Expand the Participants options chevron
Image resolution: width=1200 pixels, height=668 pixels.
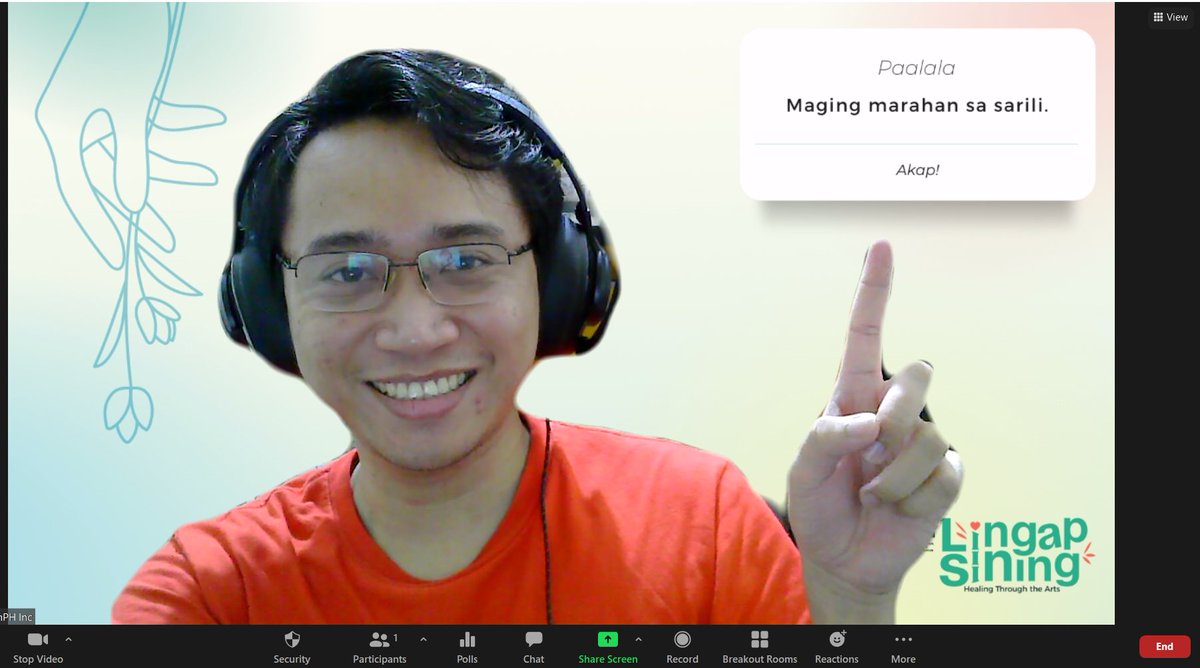pos(423,639)
